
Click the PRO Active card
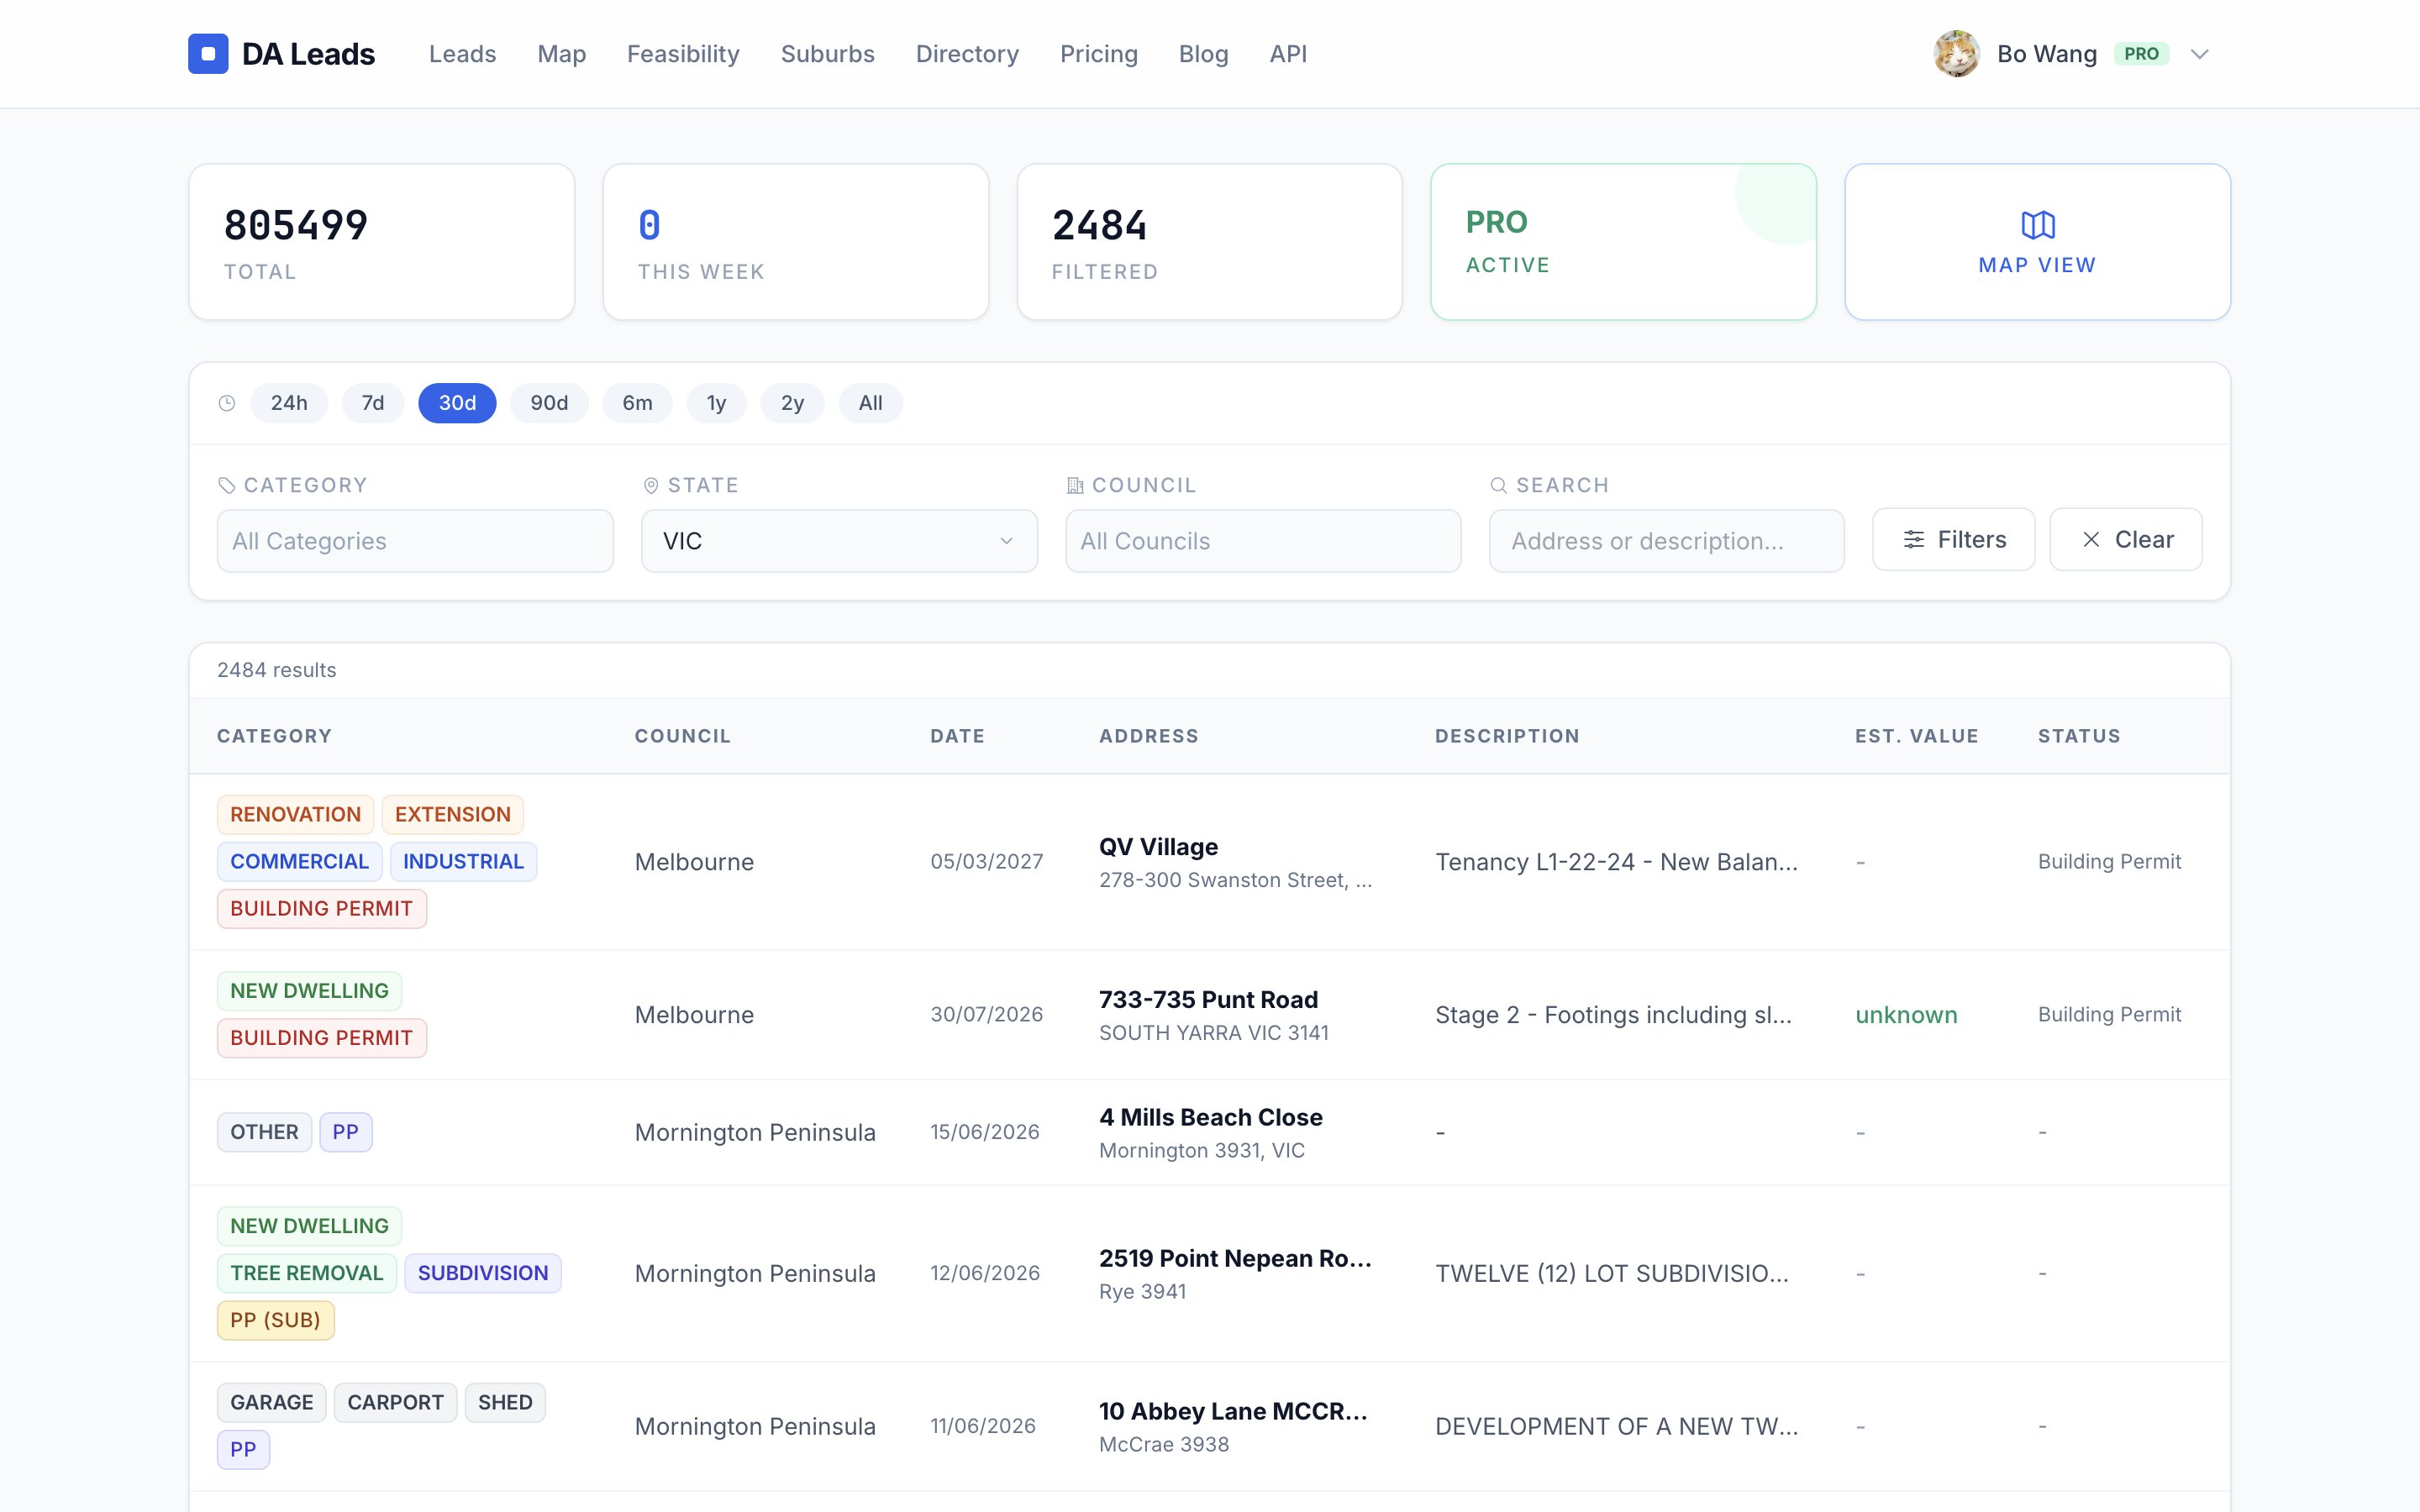coord(1623,242)
